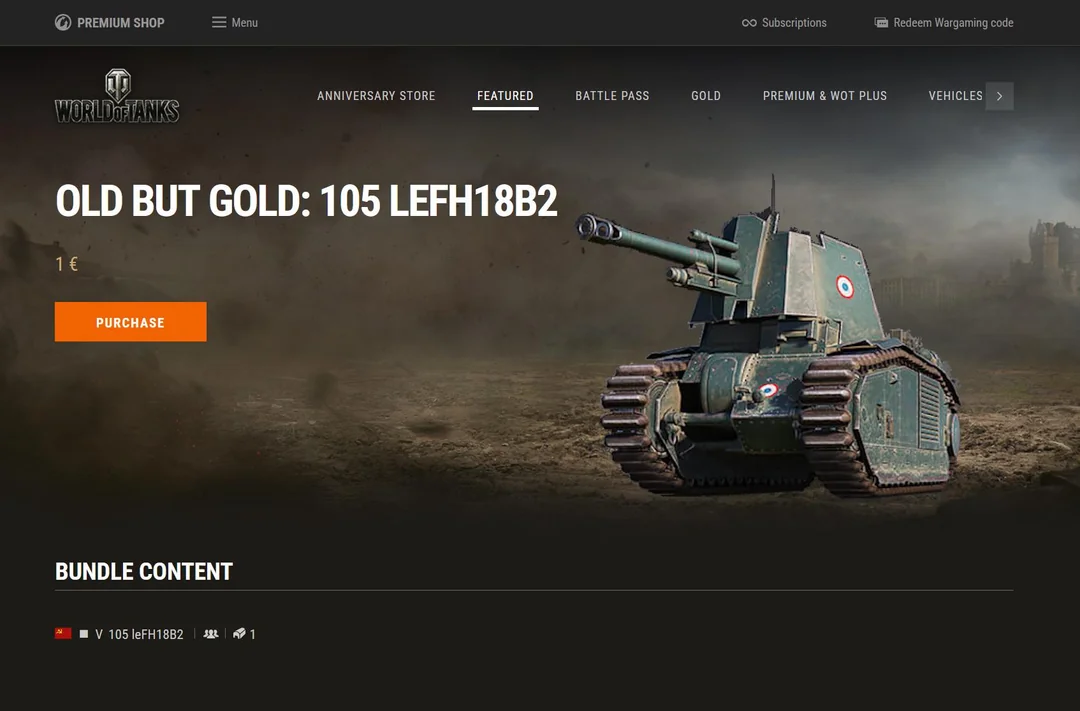Click the Redeem Wargaming code card icon
The height and width of the screenshot is (711, 1080).
tap(881, 23)
